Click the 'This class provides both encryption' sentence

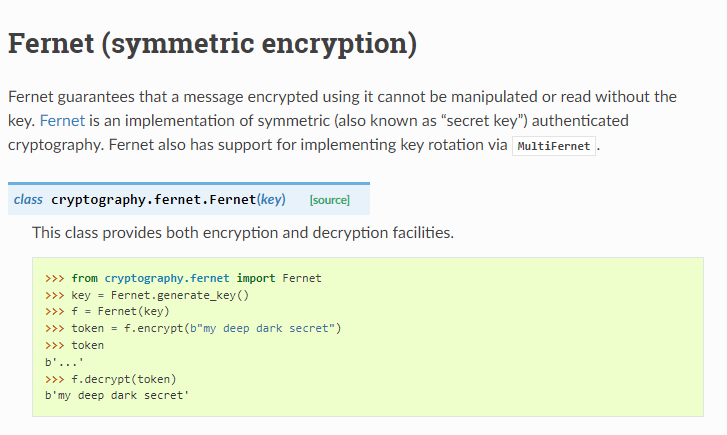tap(243, 233)
